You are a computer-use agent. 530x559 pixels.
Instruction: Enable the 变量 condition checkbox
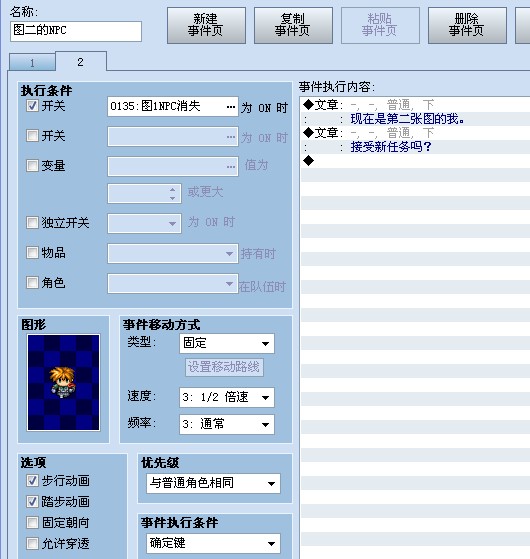[x=32, y=165]
